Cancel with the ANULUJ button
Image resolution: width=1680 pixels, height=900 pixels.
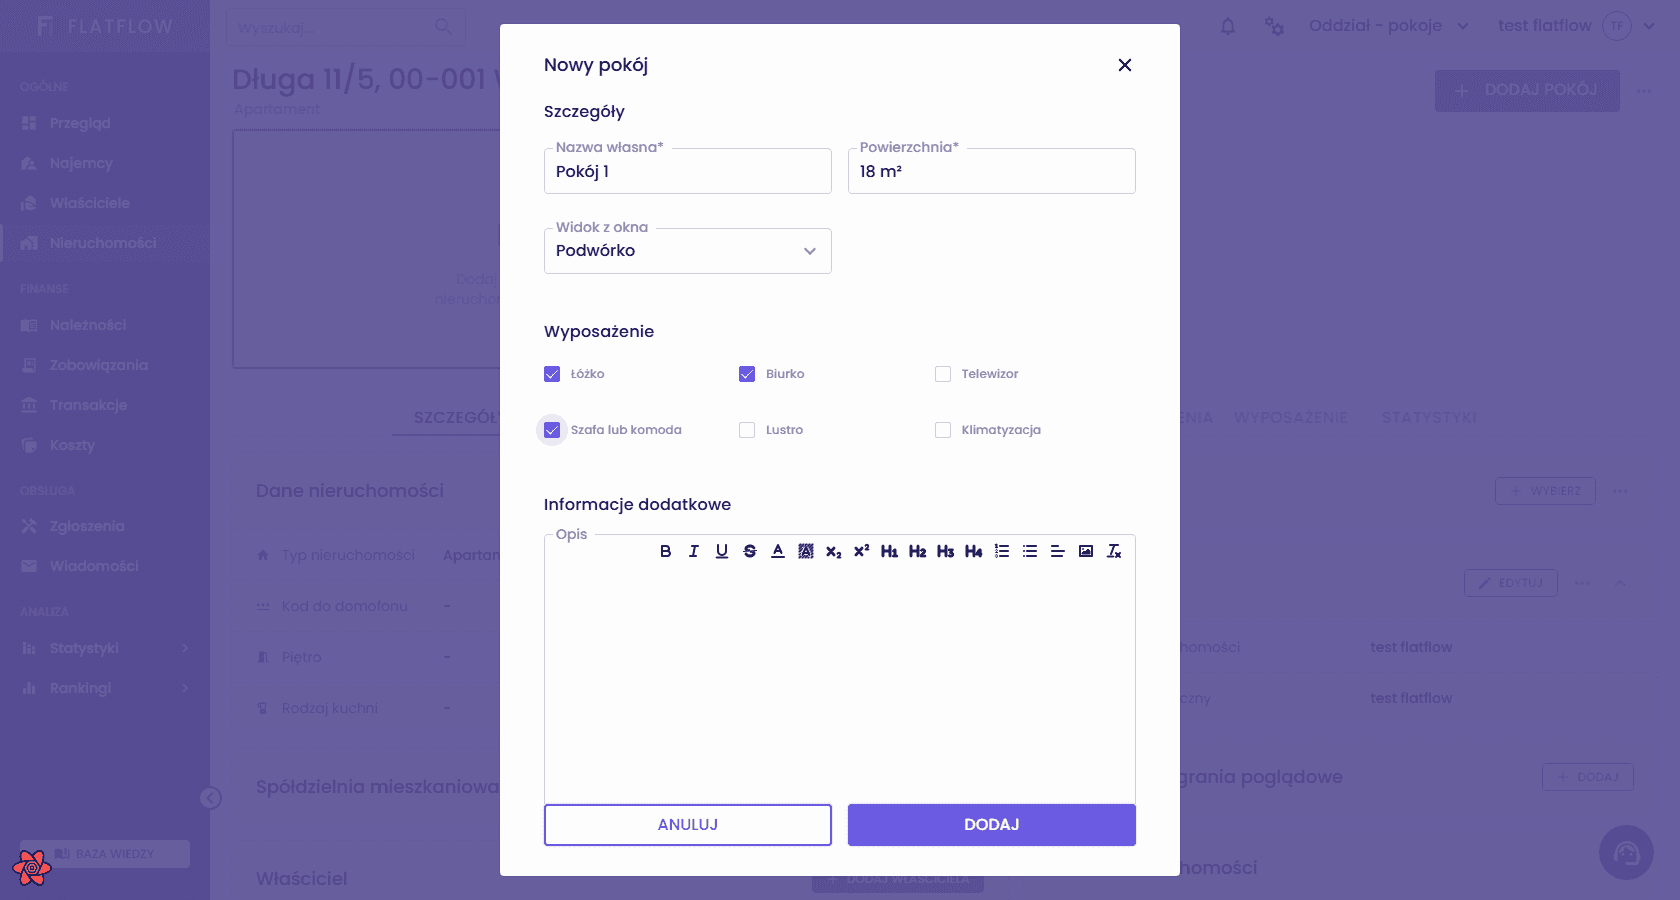click(688, 825)
